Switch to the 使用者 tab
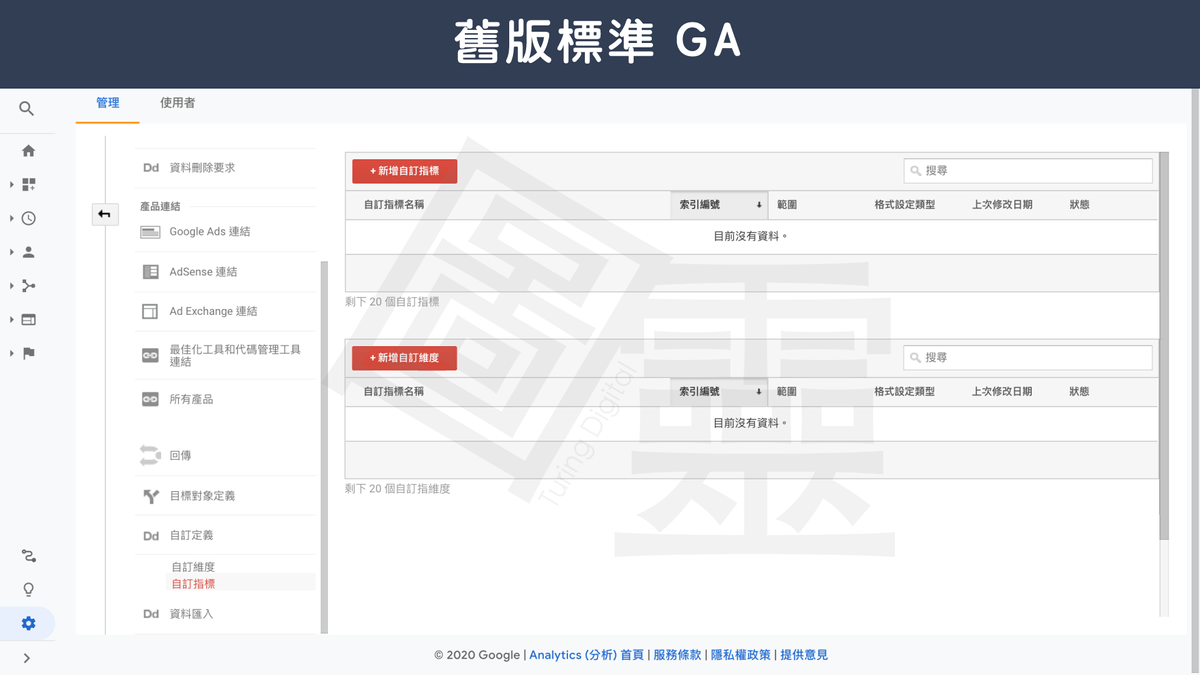This screenshot has height=675, width=1200. [178, 103]
